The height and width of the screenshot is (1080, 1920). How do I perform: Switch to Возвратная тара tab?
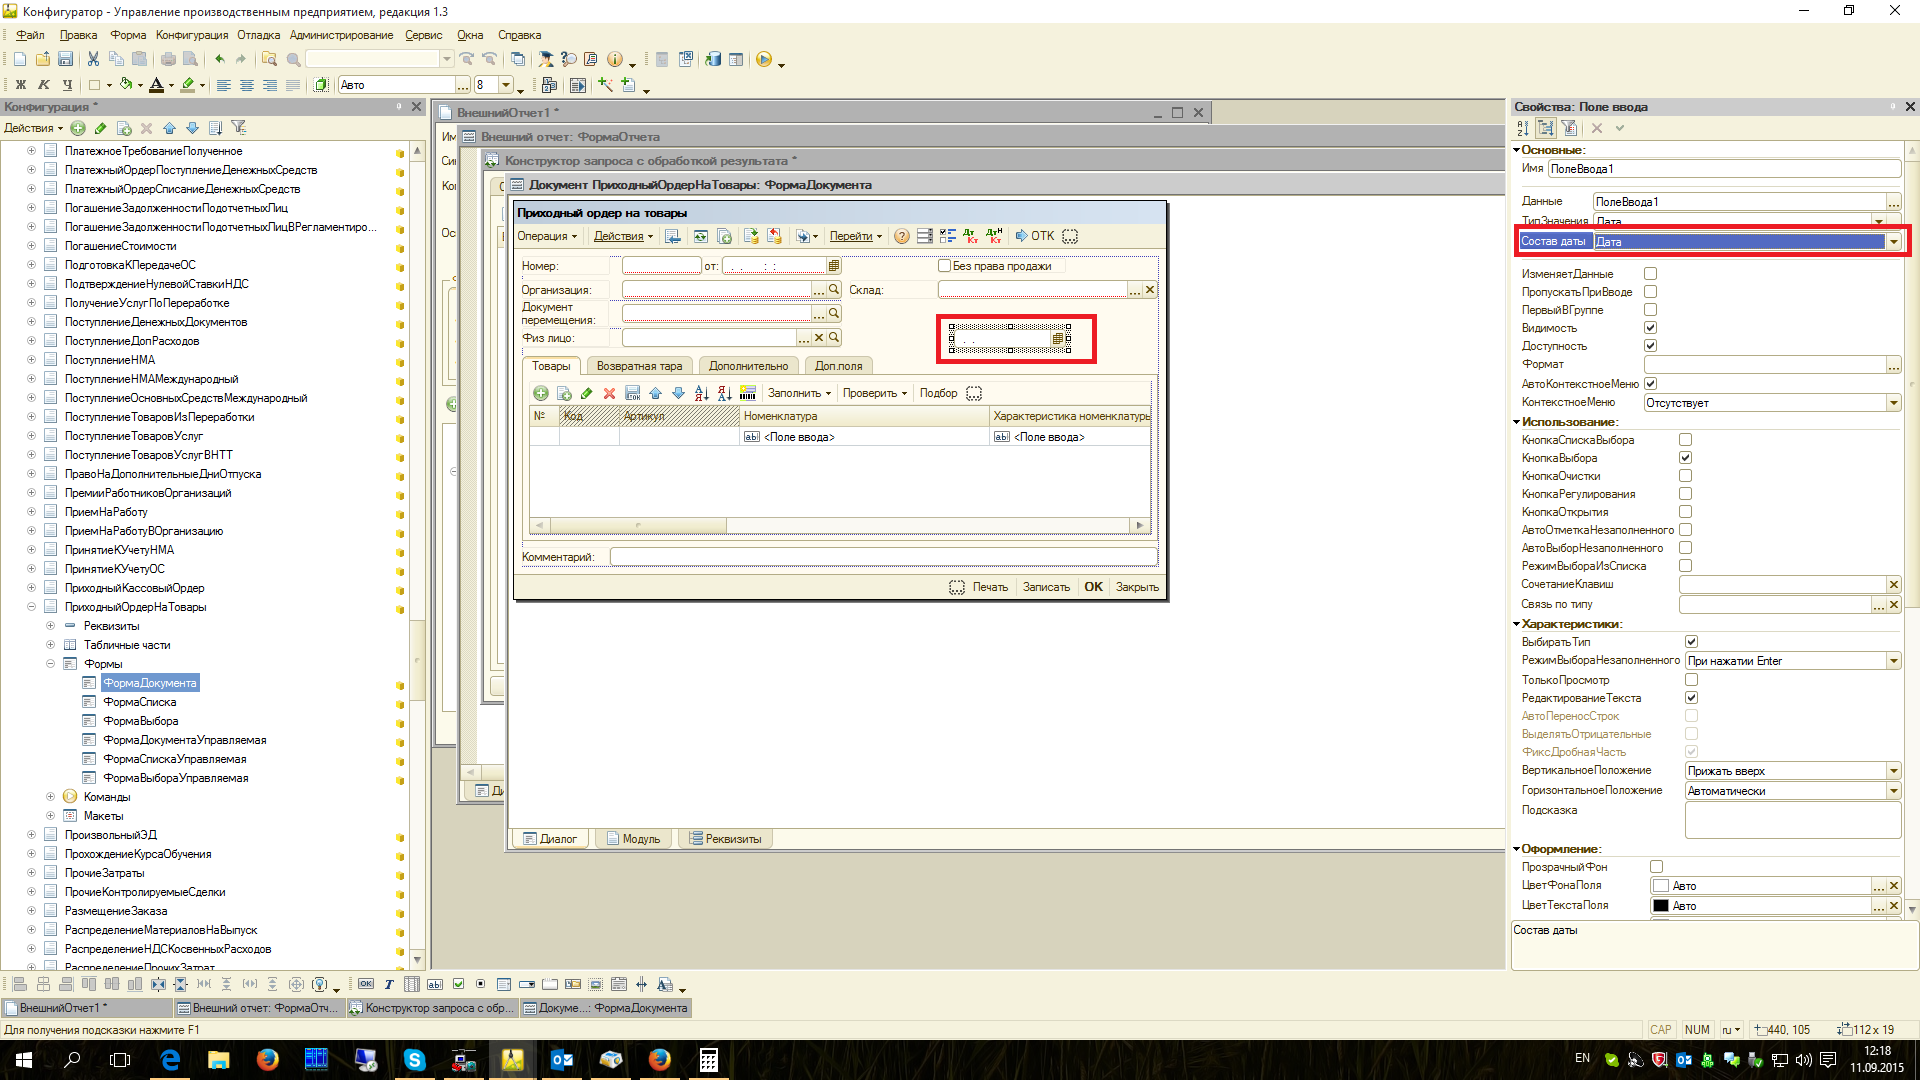[x=639, y=367]
